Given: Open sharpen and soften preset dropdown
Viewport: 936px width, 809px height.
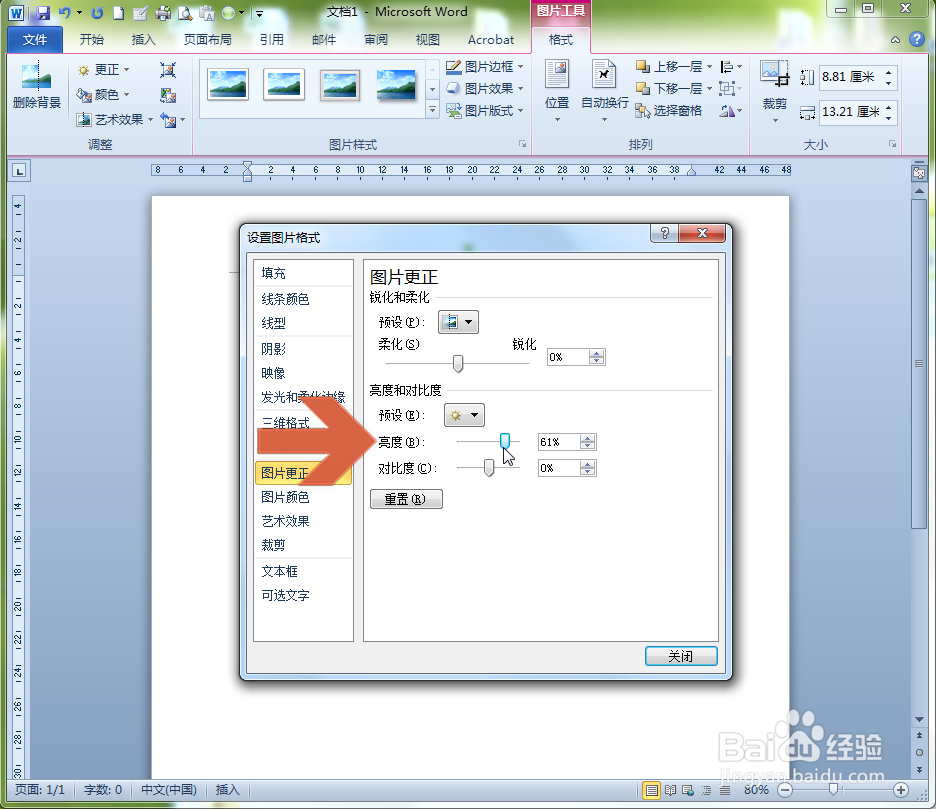Looking at the screenshot, I should point(458,322).
